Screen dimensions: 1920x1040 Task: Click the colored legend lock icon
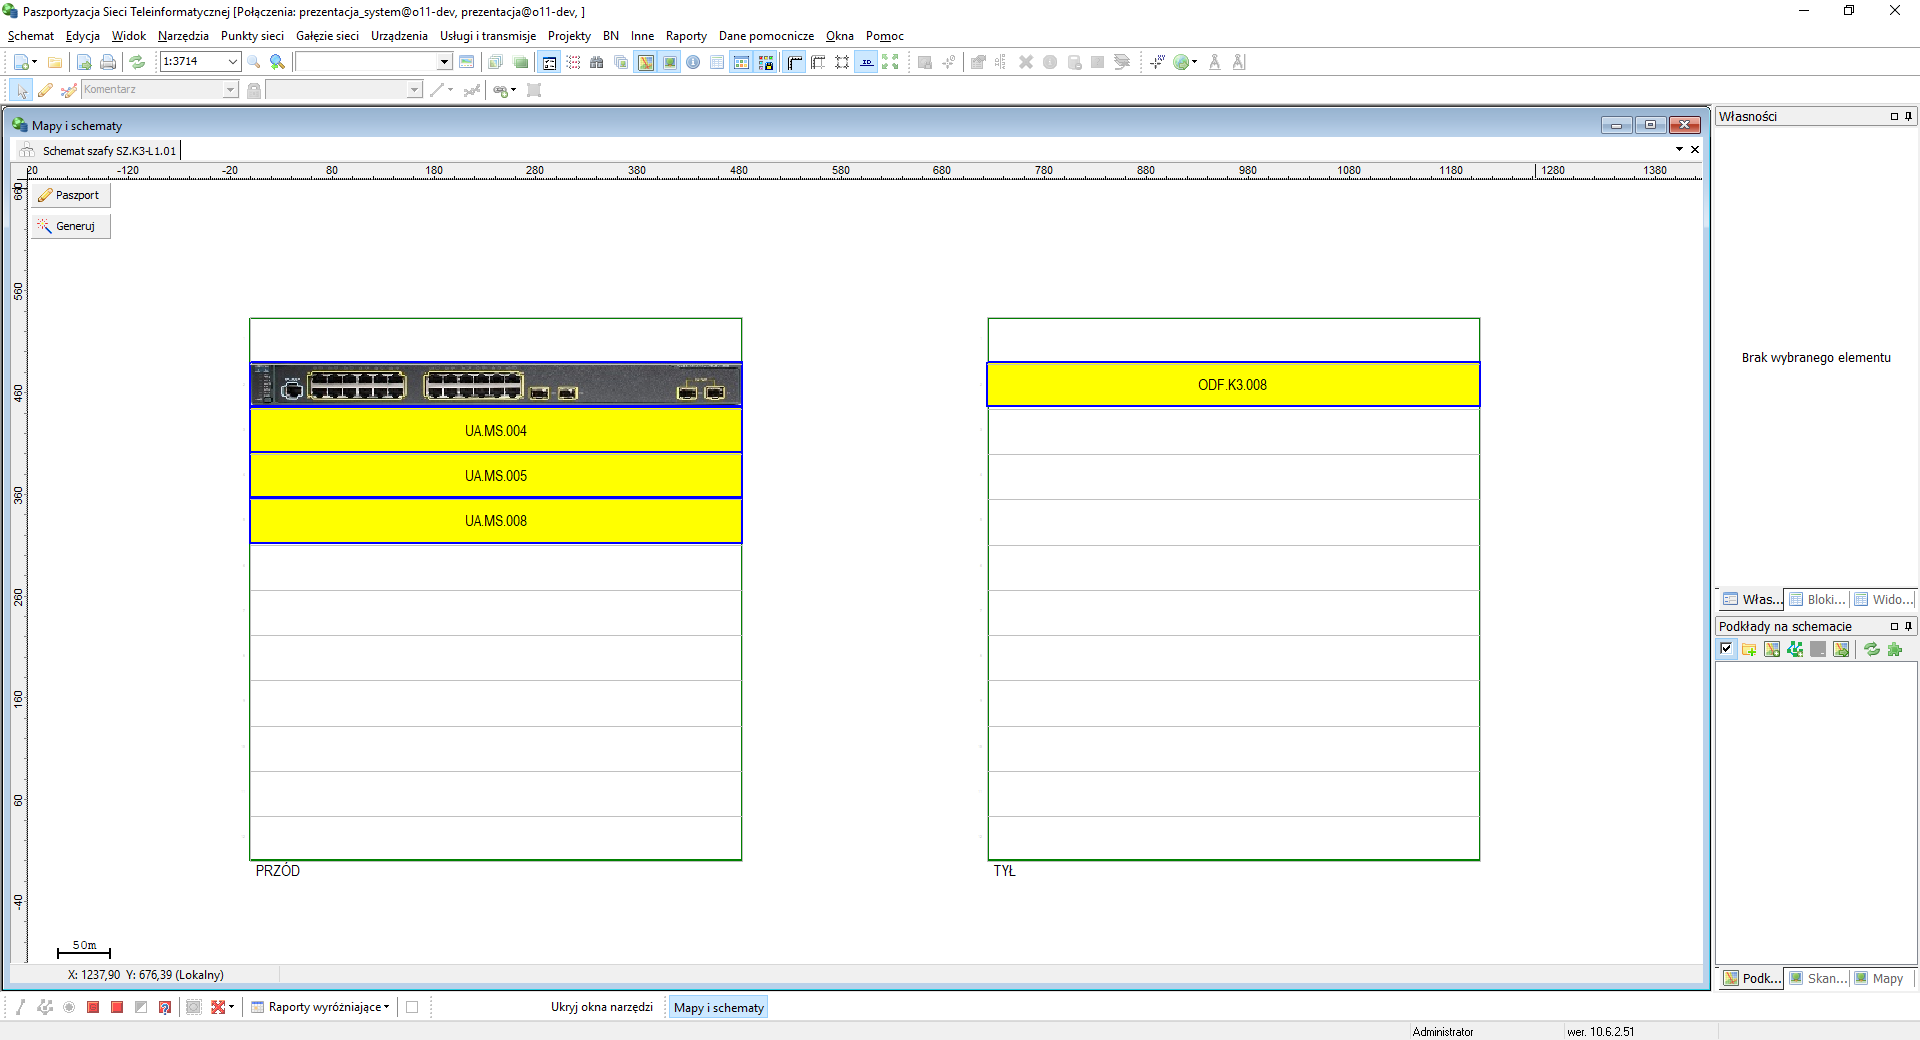(766, 62)
